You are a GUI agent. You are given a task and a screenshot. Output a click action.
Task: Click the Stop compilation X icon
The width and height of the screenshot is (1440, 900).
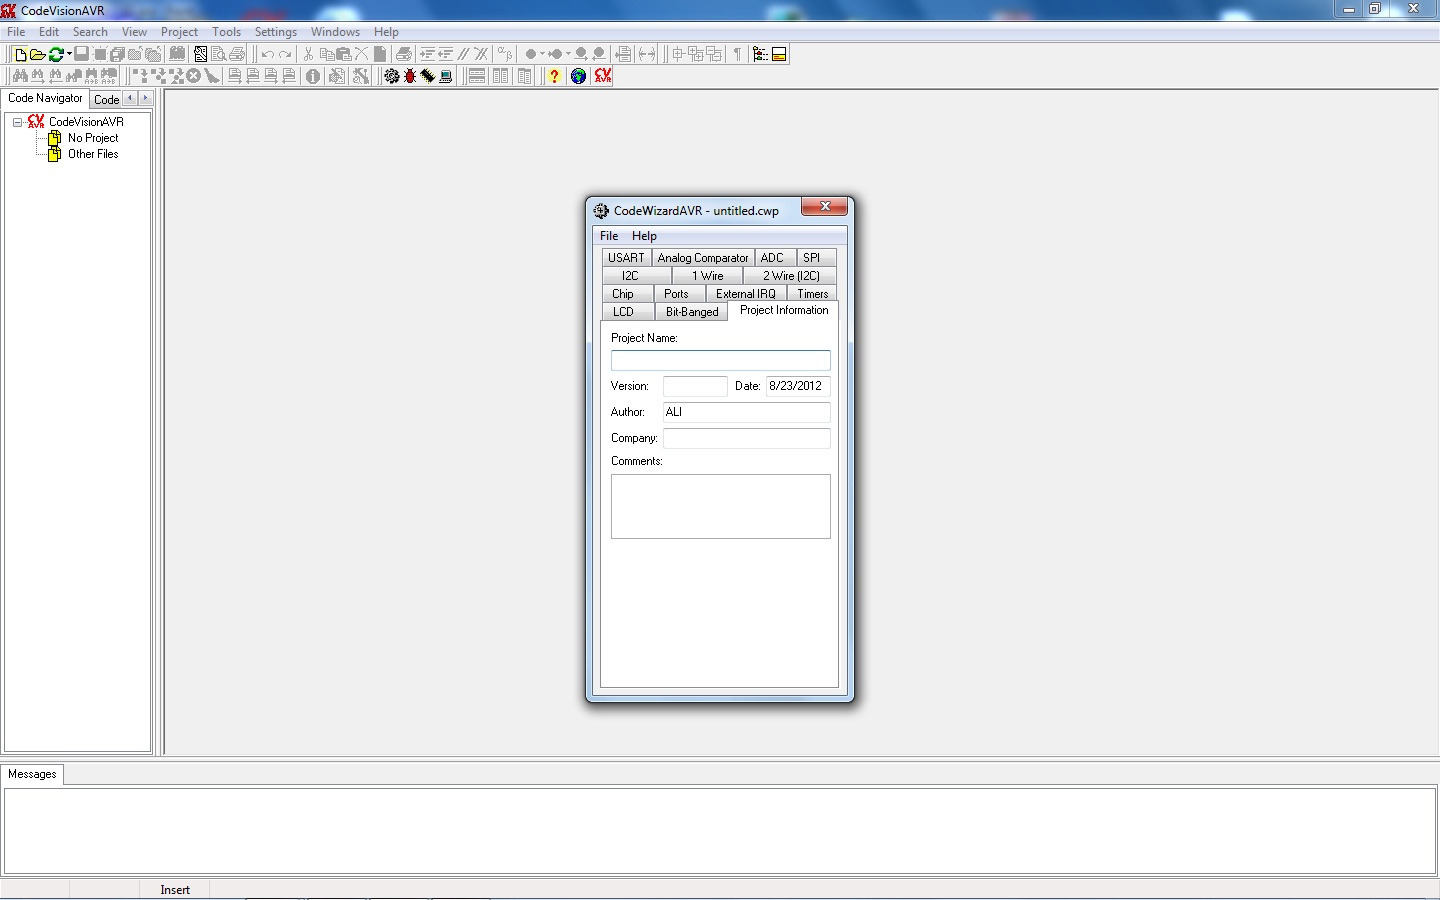coord(193,76)
